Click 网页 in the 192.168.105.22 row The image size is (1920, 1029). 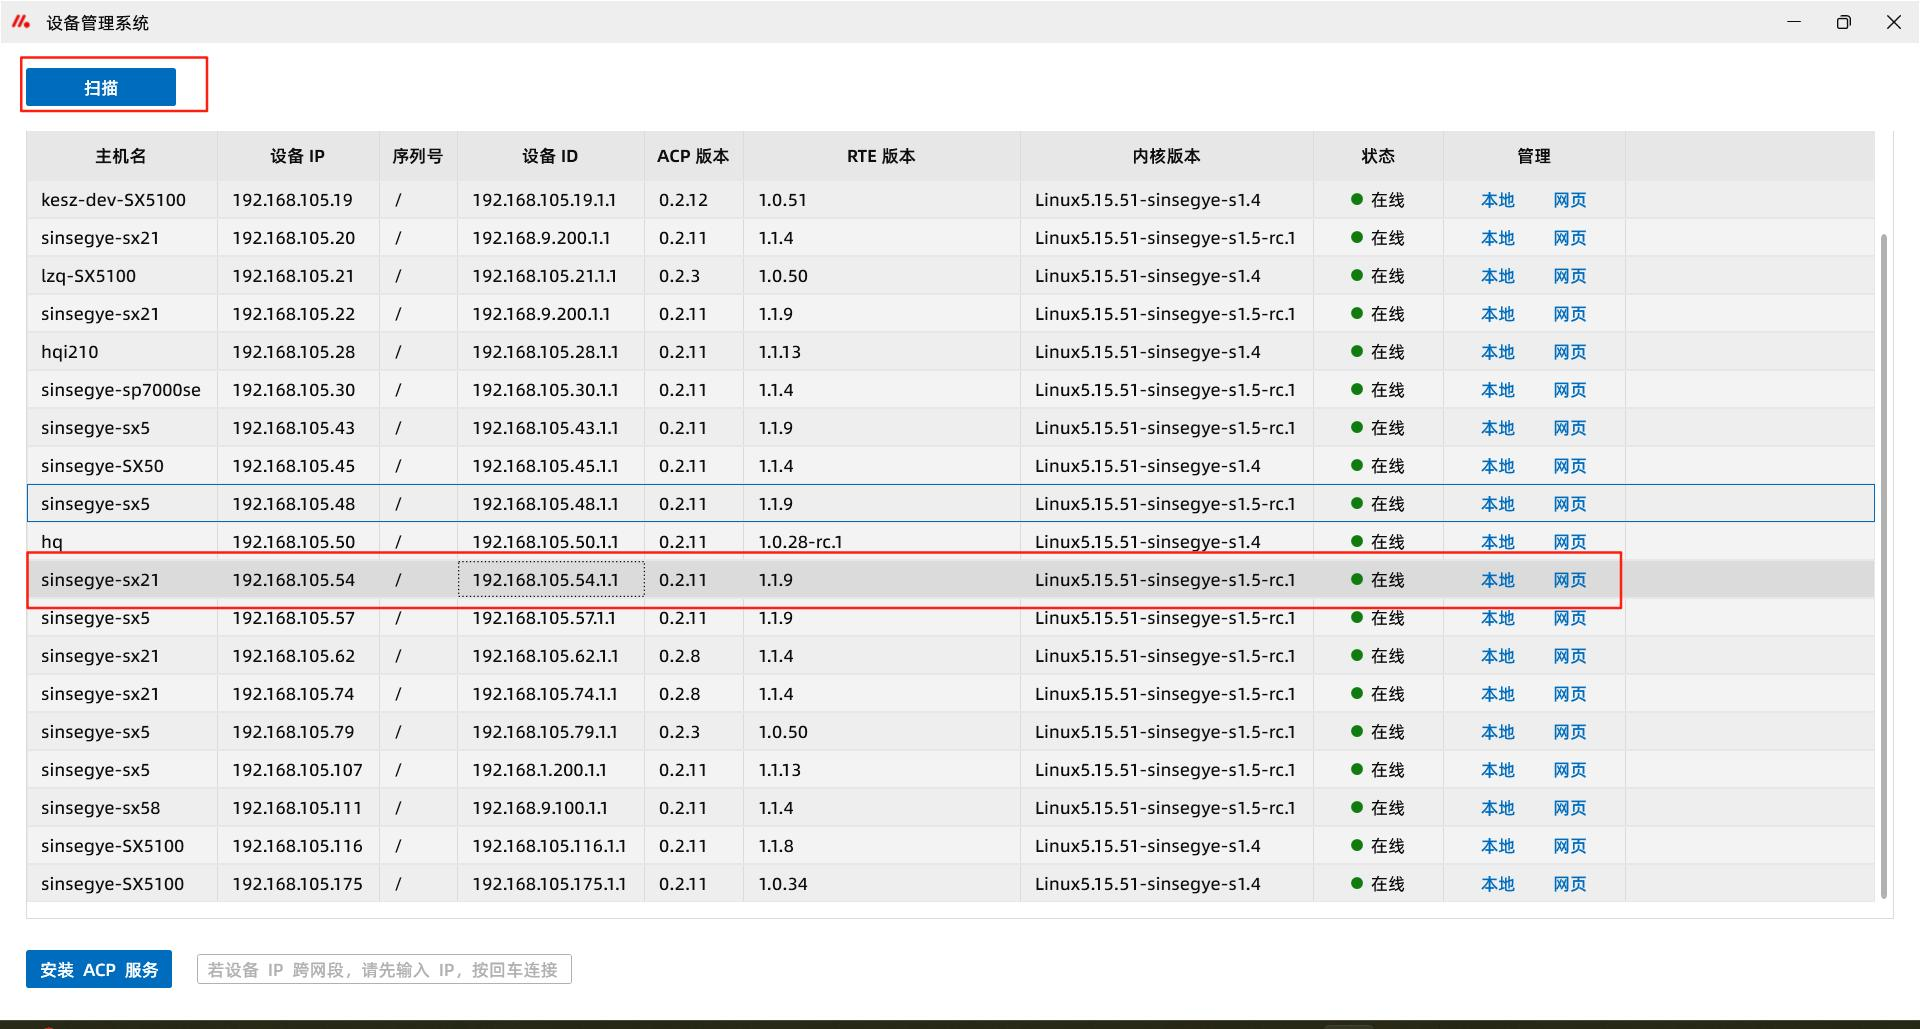pyautogui.click(x=1570, y=314)
